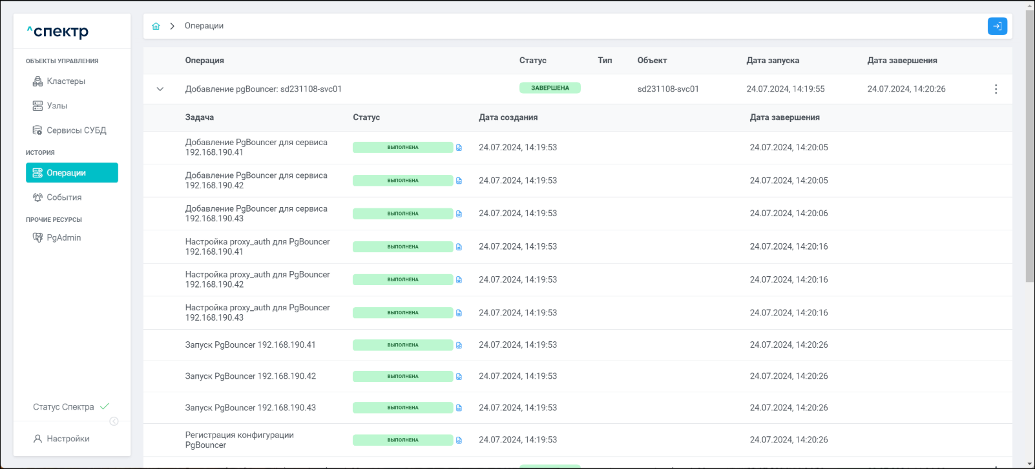Open the События history page
Screen dimensions: 1036x470
point(64,197)
